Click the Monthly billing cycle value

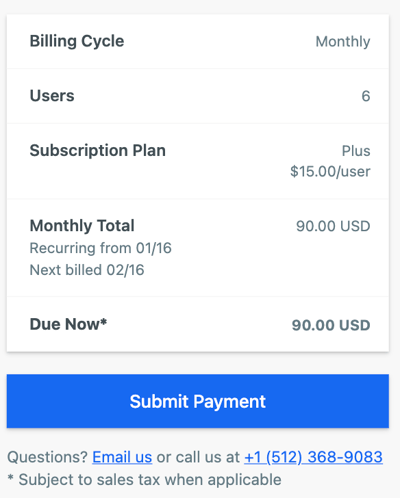click(343, 42)
